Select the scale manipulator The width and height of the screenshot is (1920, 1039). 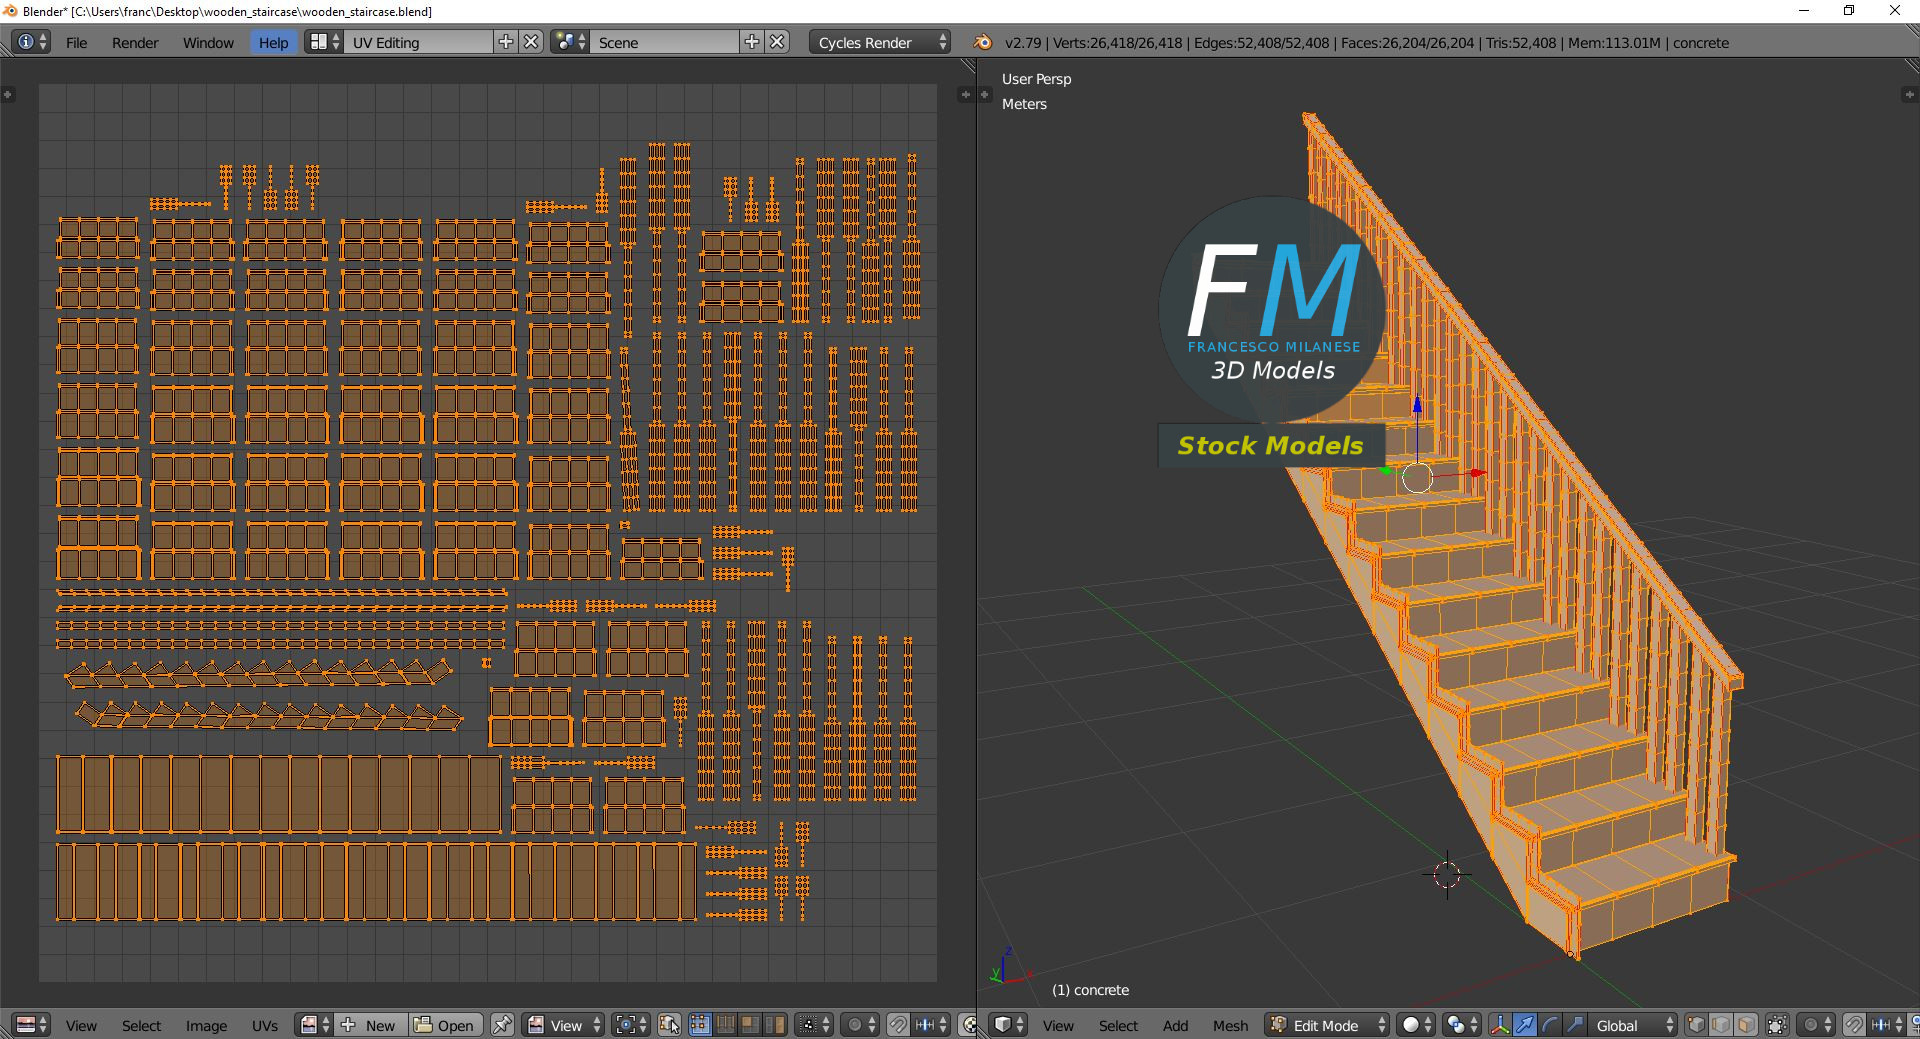[x=1575, y=1025]
